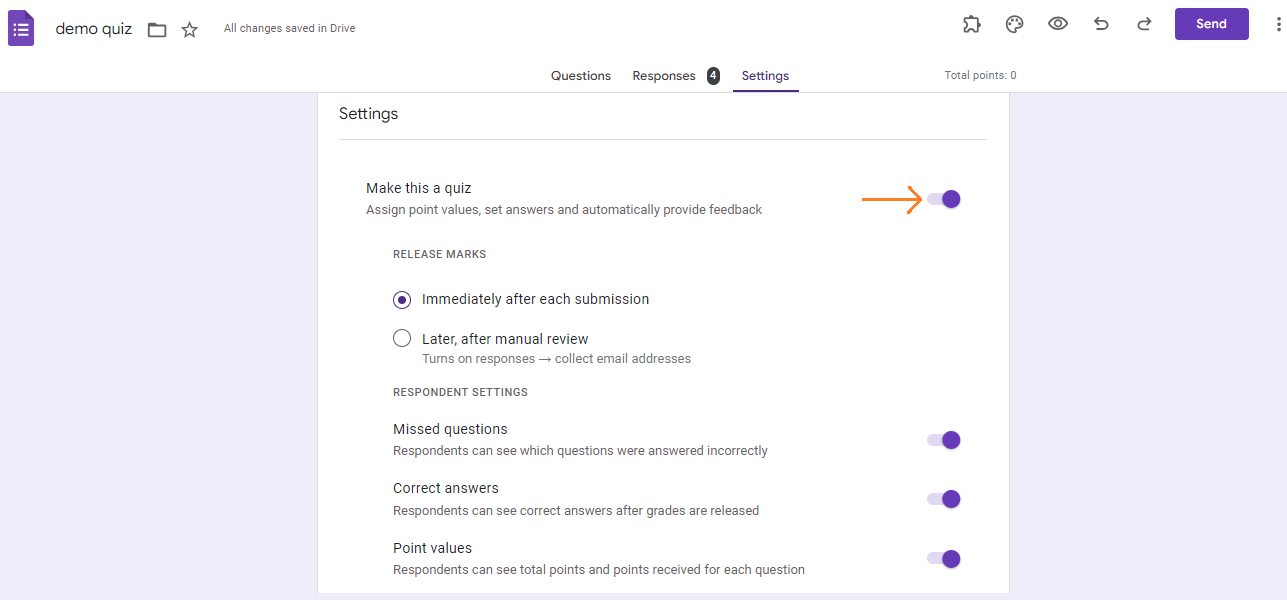The image size is (1287, 600).
Task: Click the Undo arrow icon
Action: (1101, 24)
